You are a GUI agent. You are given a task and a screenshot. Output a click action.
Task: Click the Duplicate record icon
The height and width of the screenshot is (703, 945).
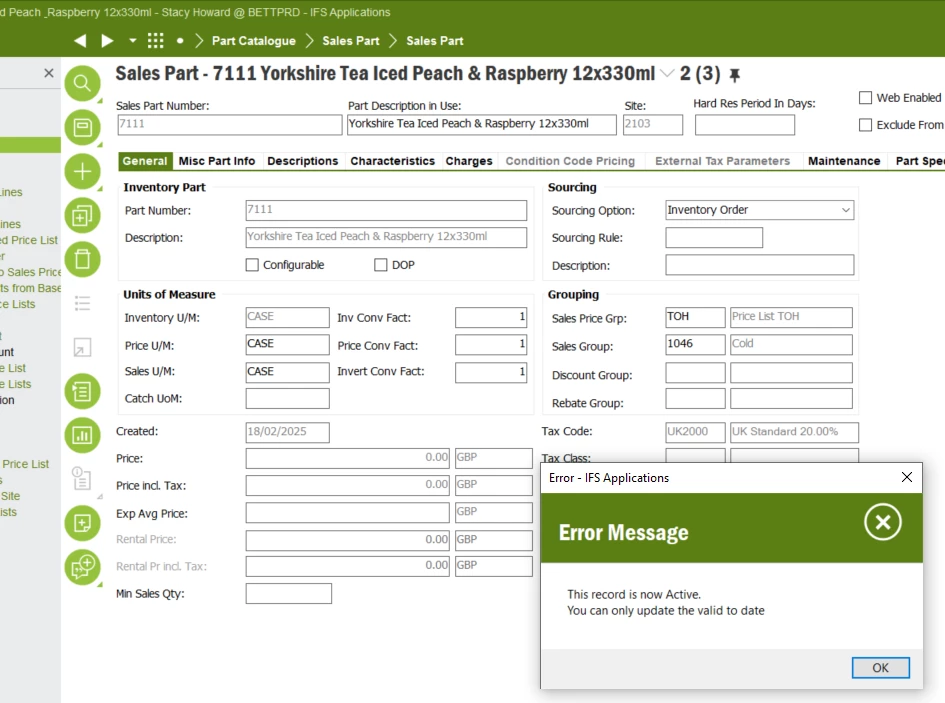pyautogui.click(x=83, y=215)
